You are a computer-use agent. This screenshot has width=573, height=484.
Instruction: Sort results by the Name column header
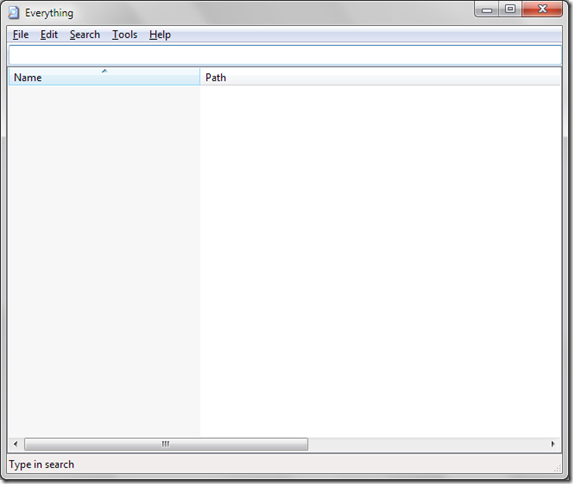pos(104,77)
